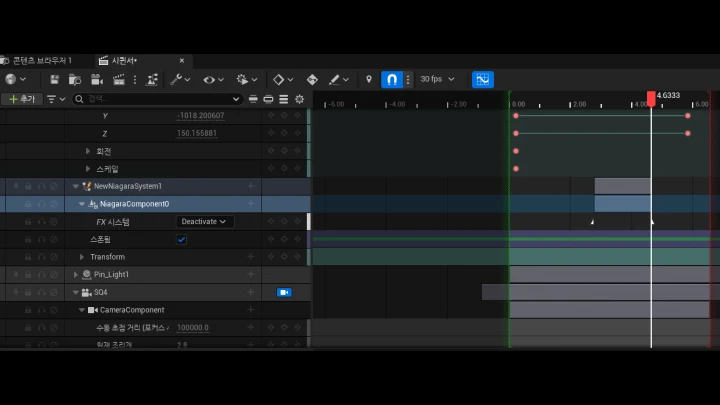
Task: Close the 시퀀서 tab
Action: click(182, 61)
